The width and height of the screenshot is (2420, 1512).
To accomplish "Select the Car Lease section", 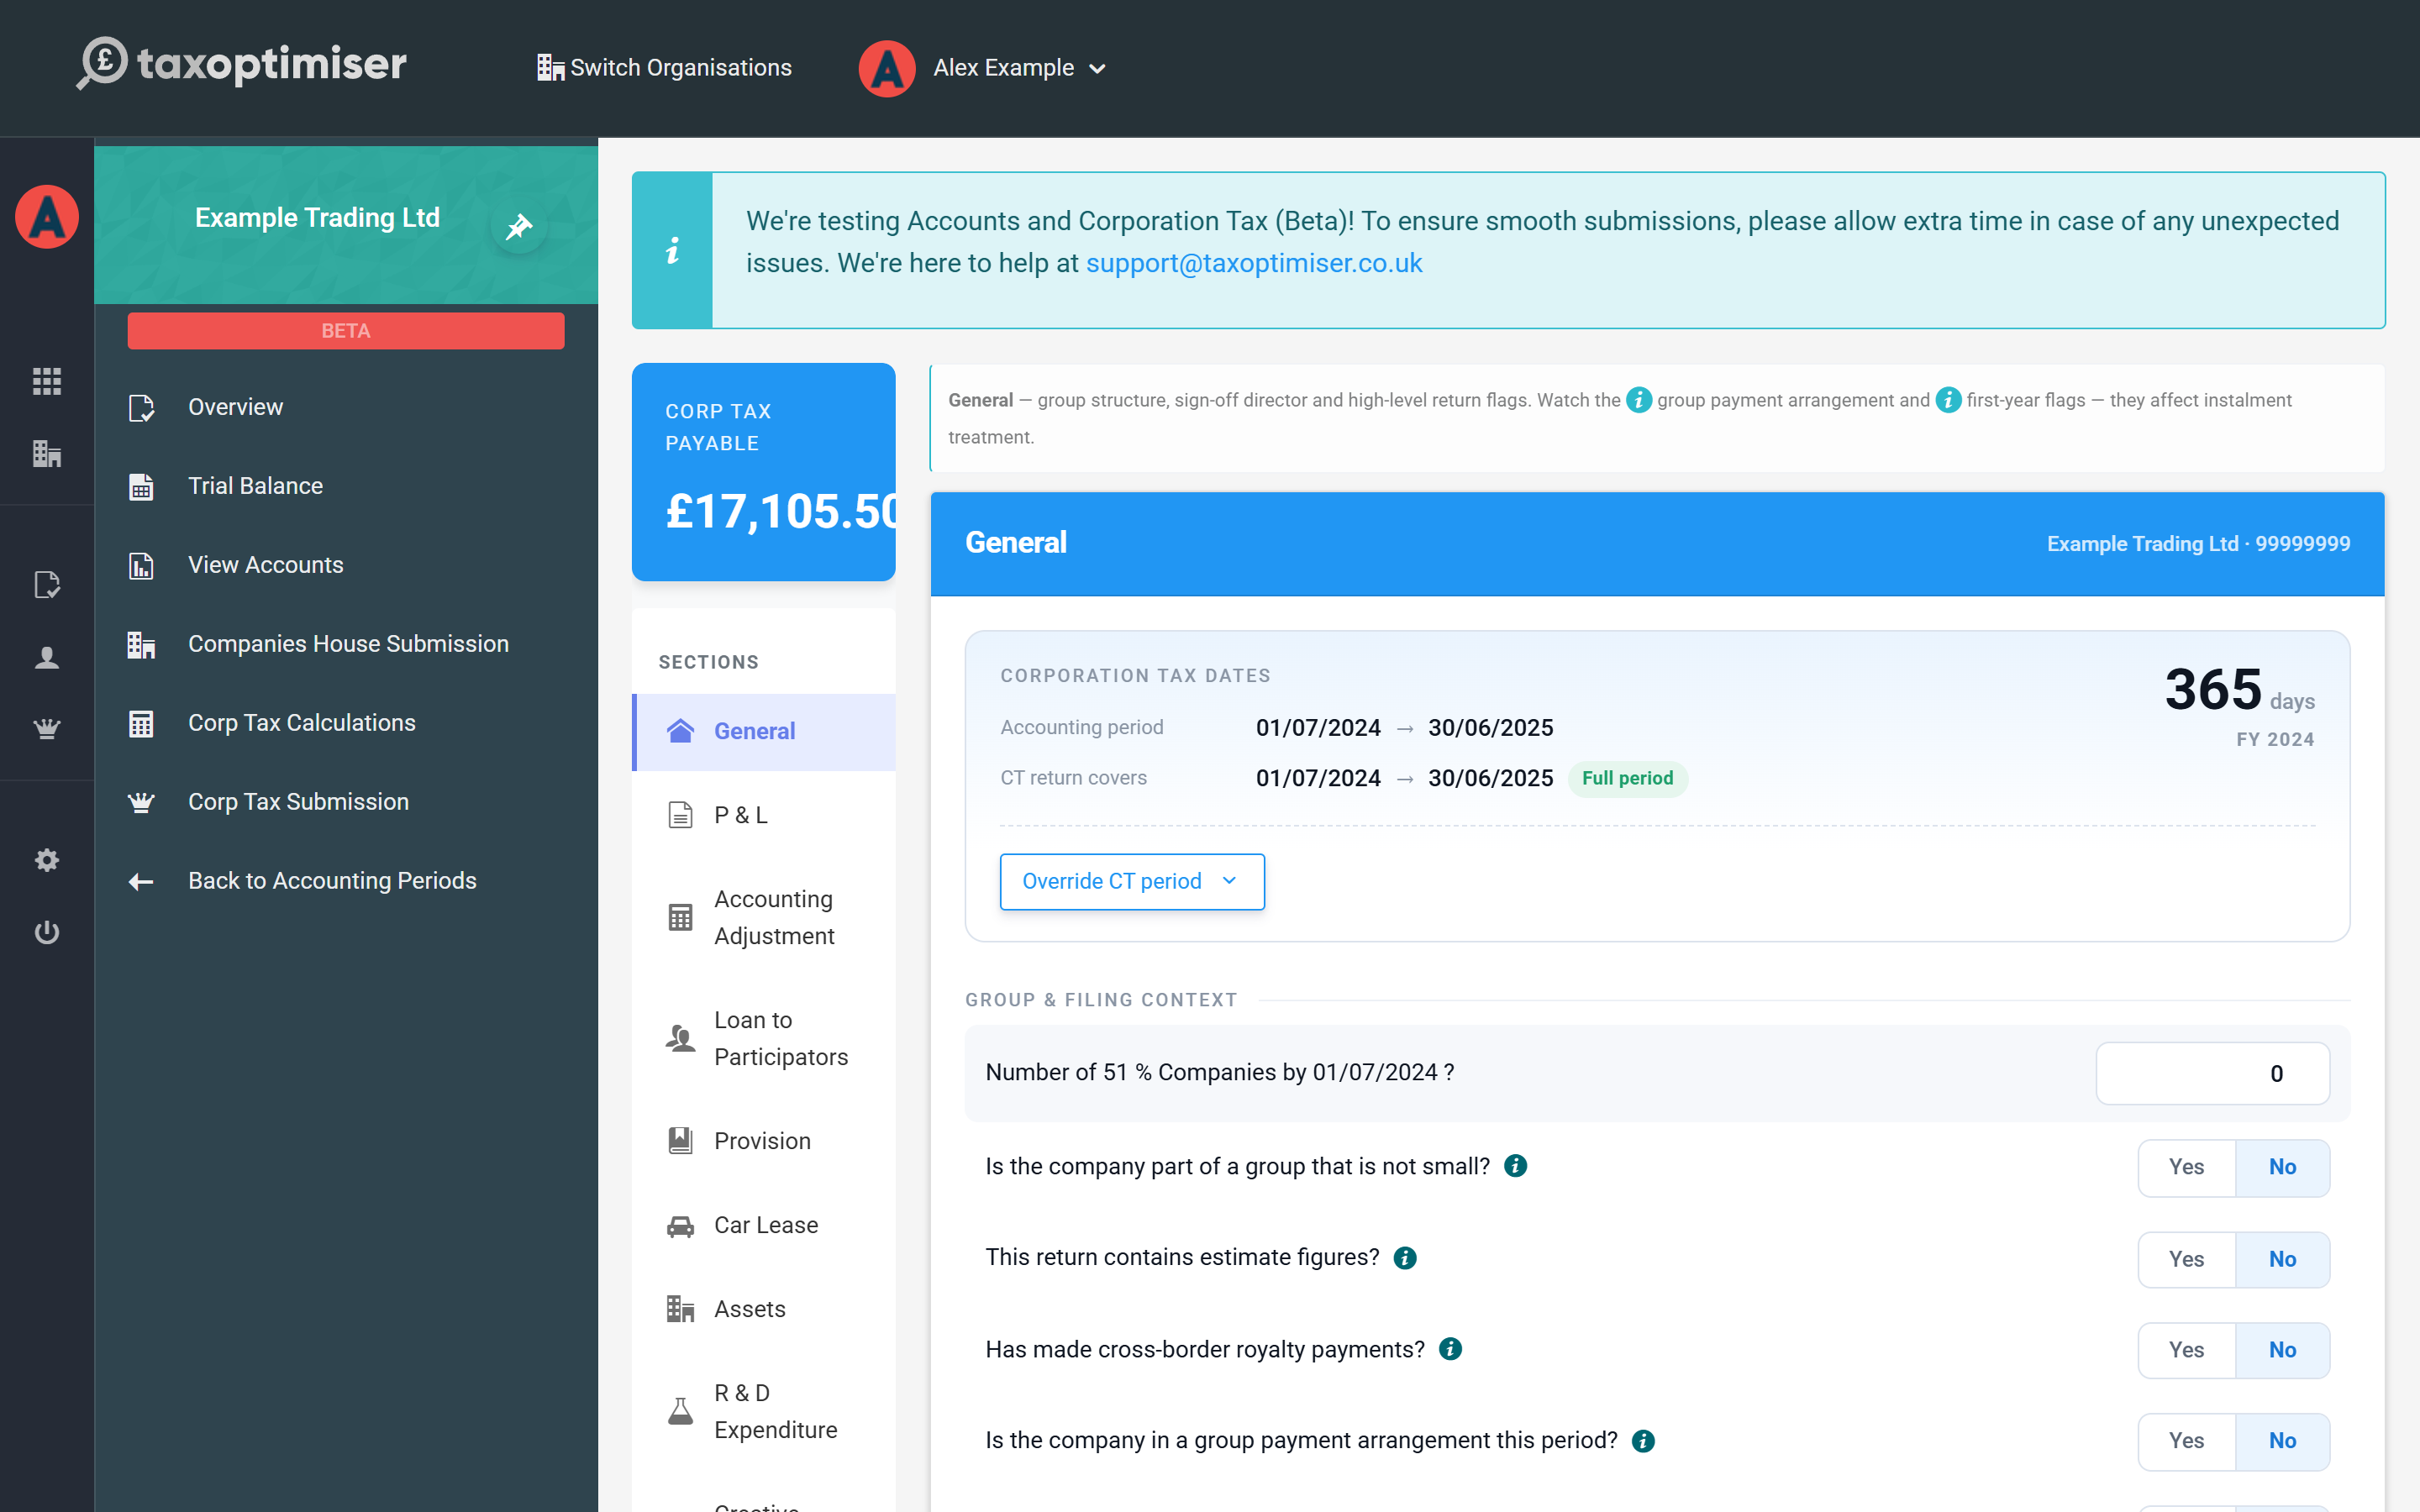I will tap(764, 1225).
